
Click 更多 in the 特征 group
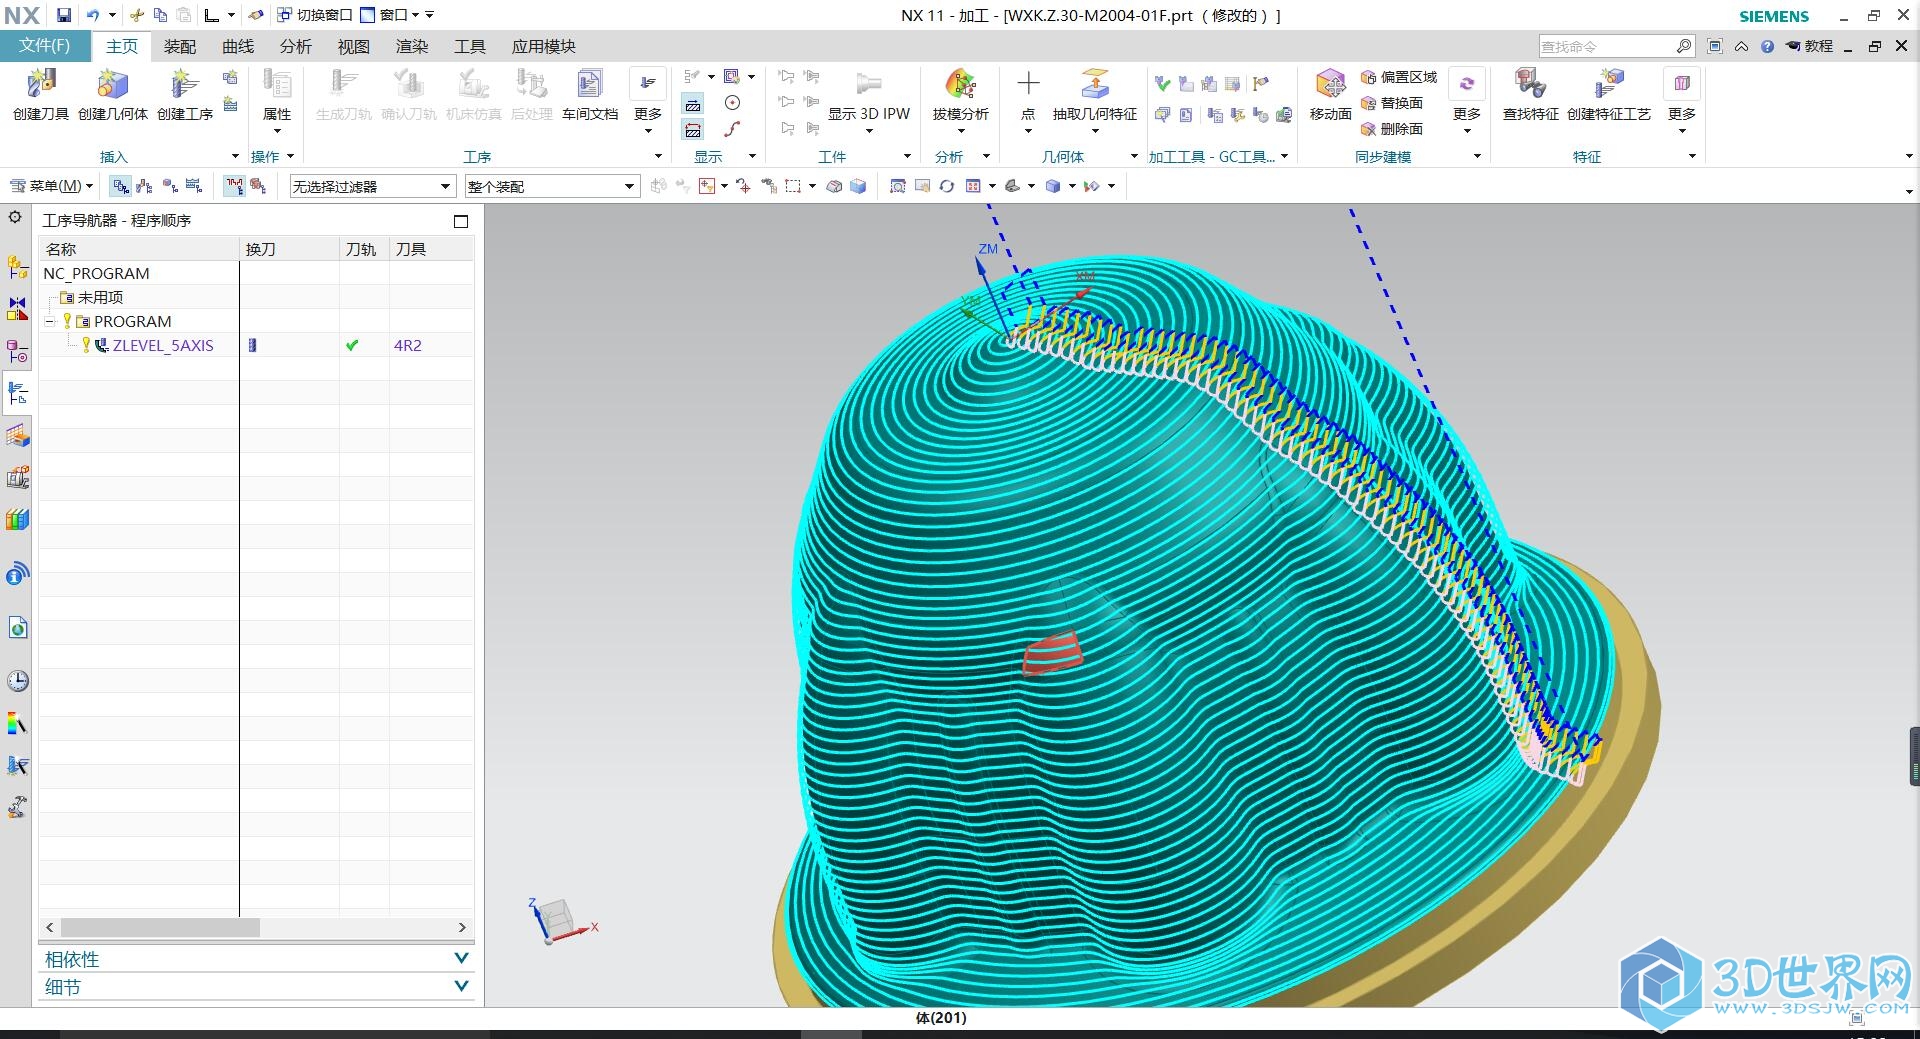1682,100
